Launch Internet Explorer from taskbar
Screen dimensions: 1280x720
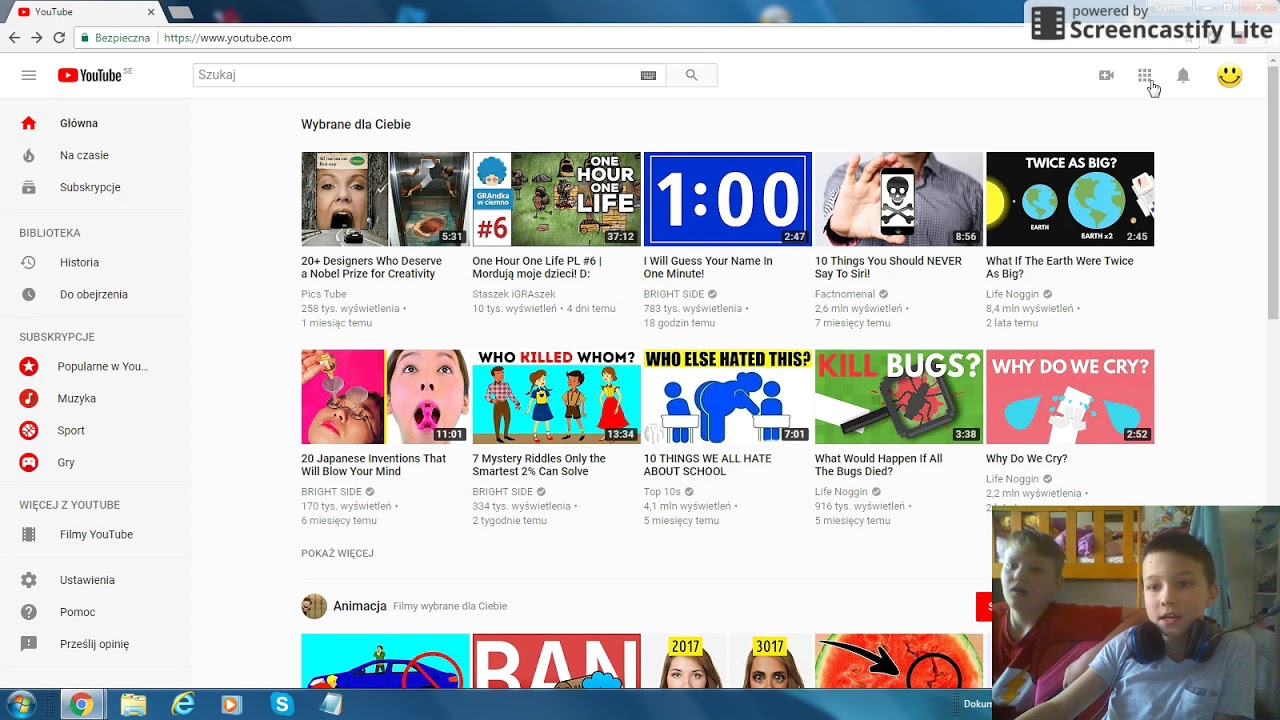coord(182,705)
